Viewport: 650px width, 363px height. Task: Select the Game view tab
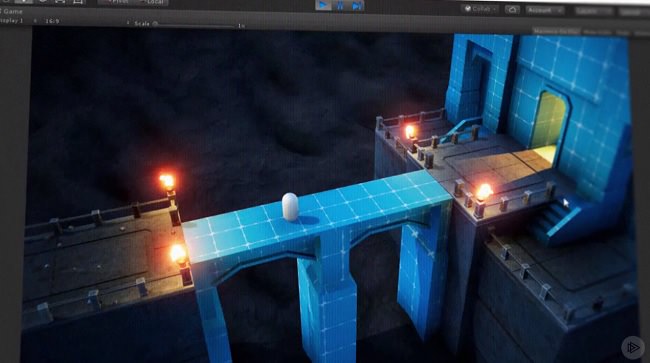click(11, 11)
